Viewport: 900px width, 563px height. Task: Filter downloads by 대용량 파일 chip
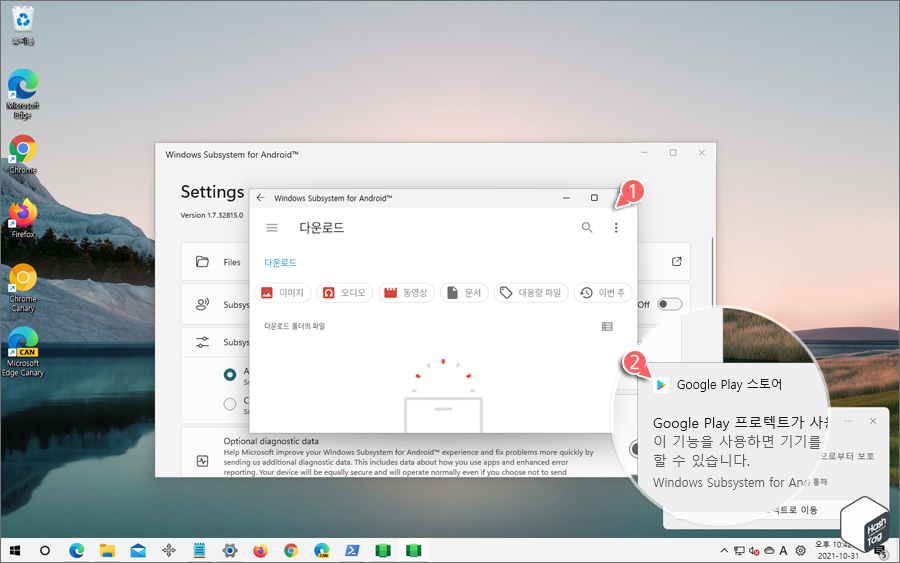[531, 293]
